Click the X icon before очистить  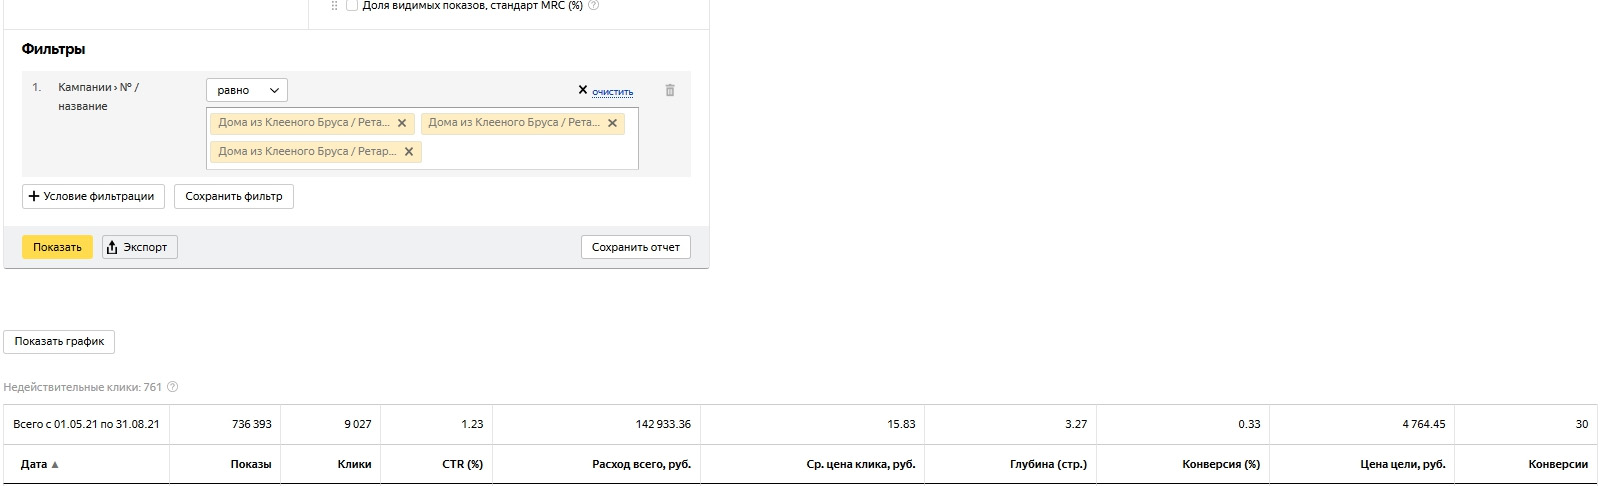pos(583,90)
